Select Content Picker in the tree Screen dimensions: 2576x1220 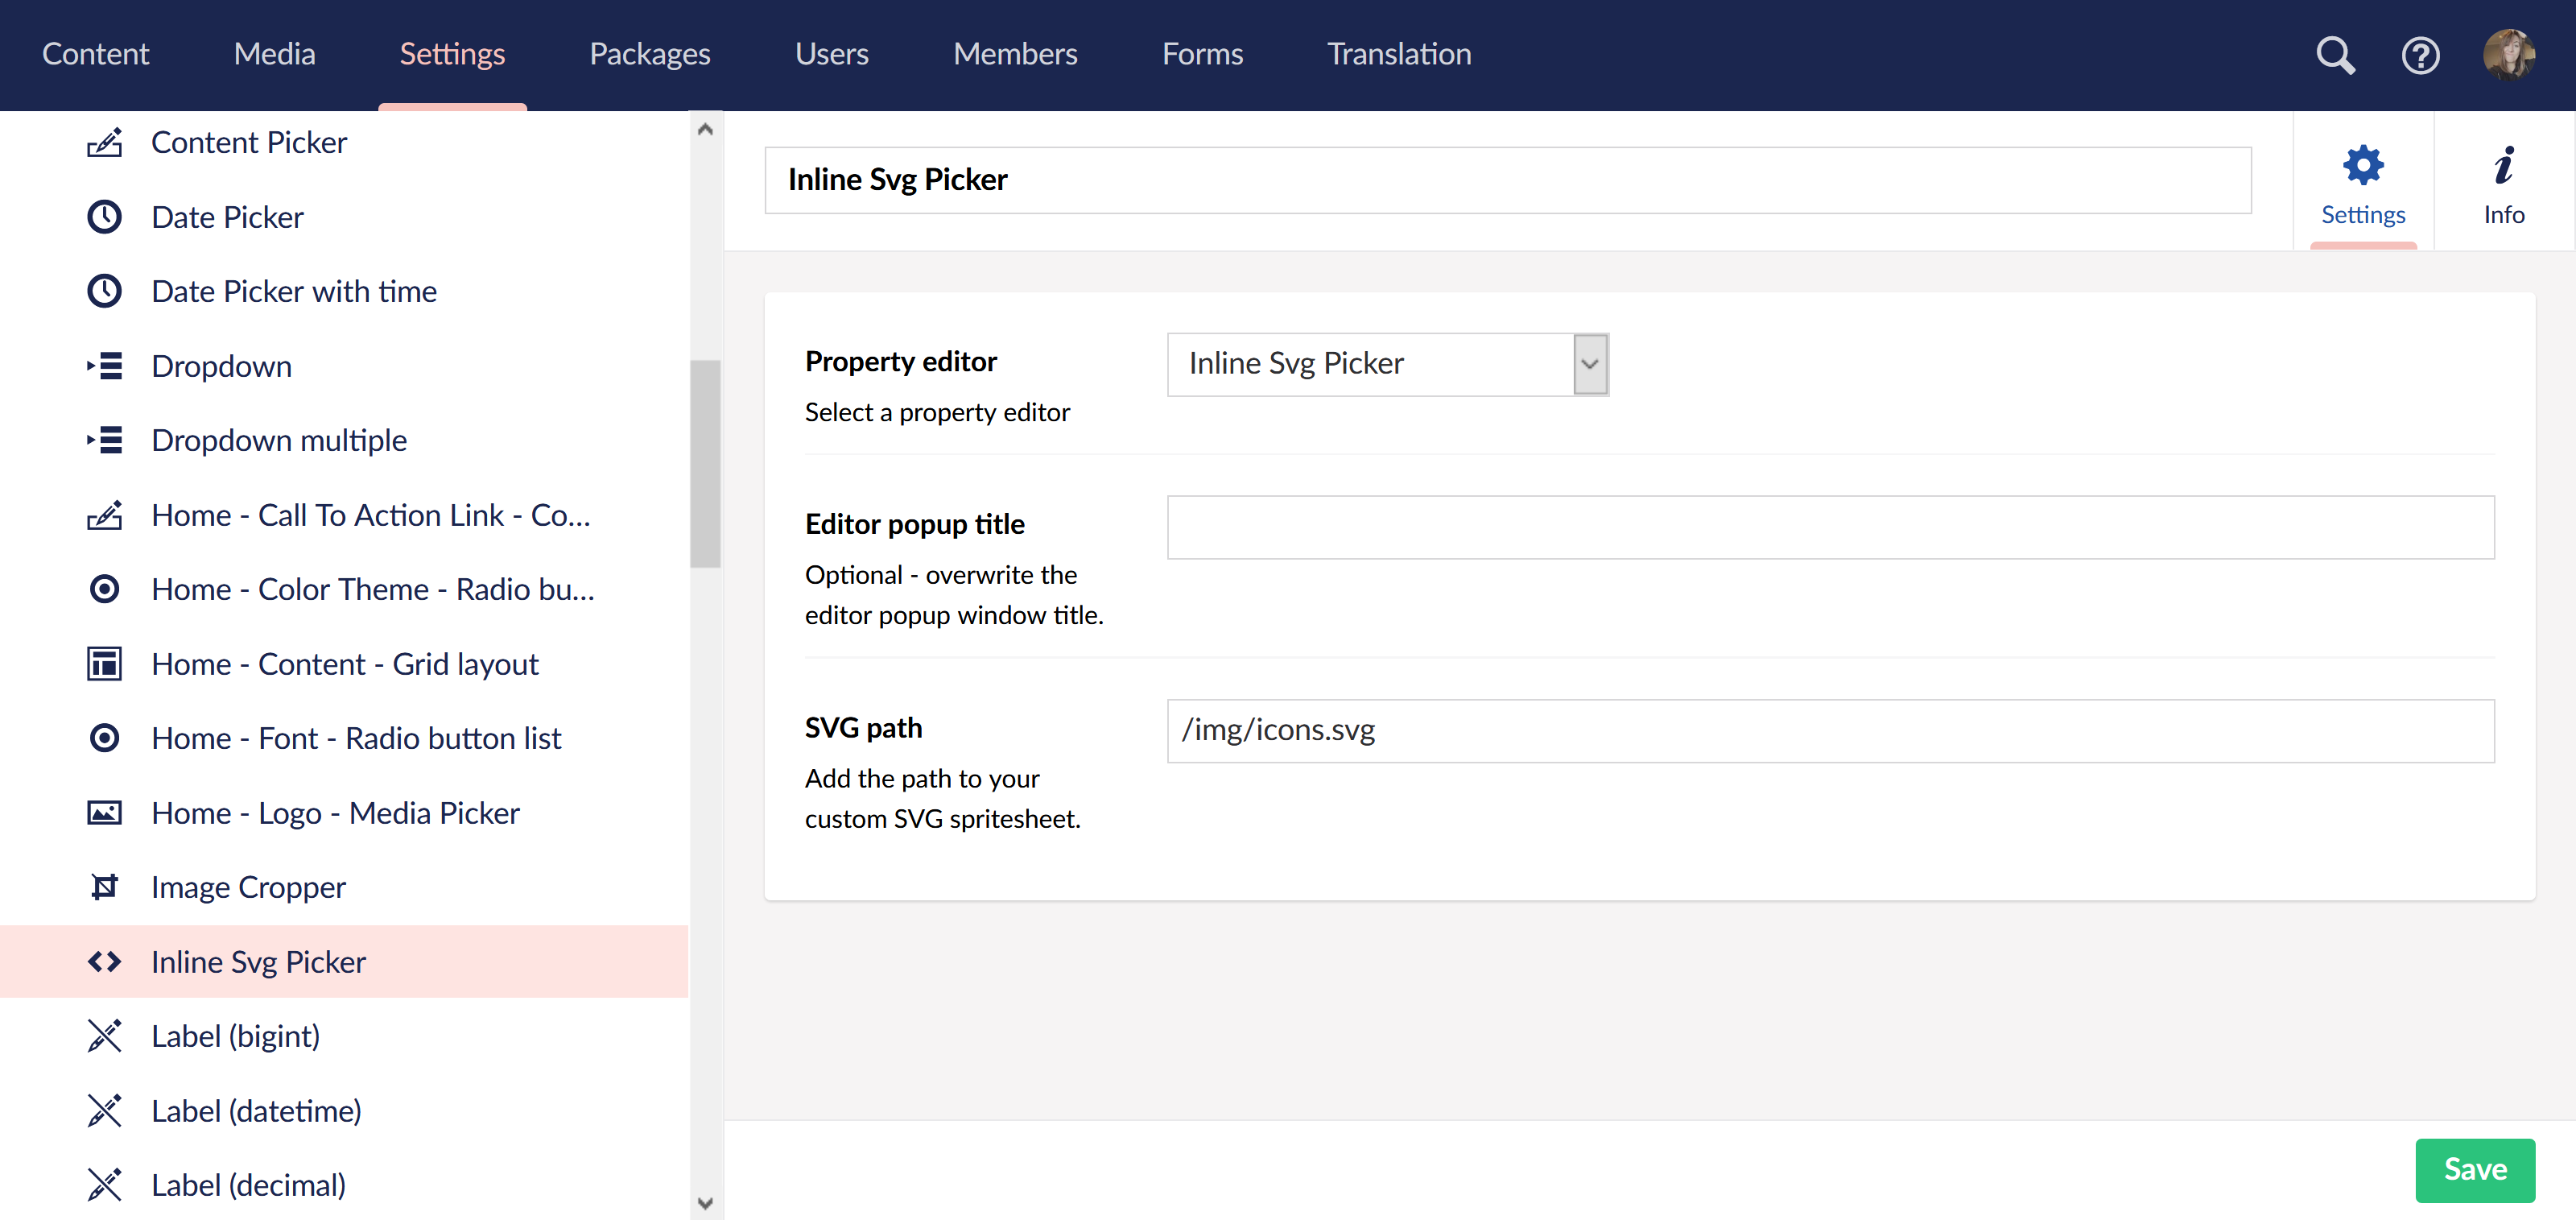point(249,143)
